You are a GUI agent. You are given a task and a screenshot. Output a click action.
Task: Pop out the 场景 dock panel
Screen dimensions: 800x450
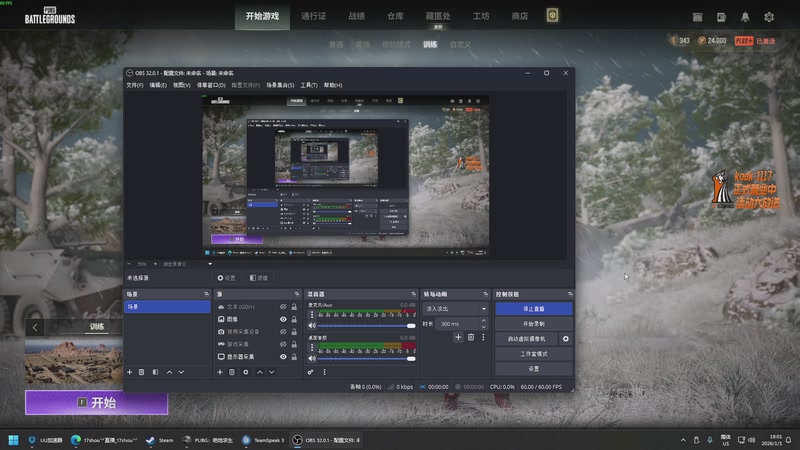click(207, 294)
